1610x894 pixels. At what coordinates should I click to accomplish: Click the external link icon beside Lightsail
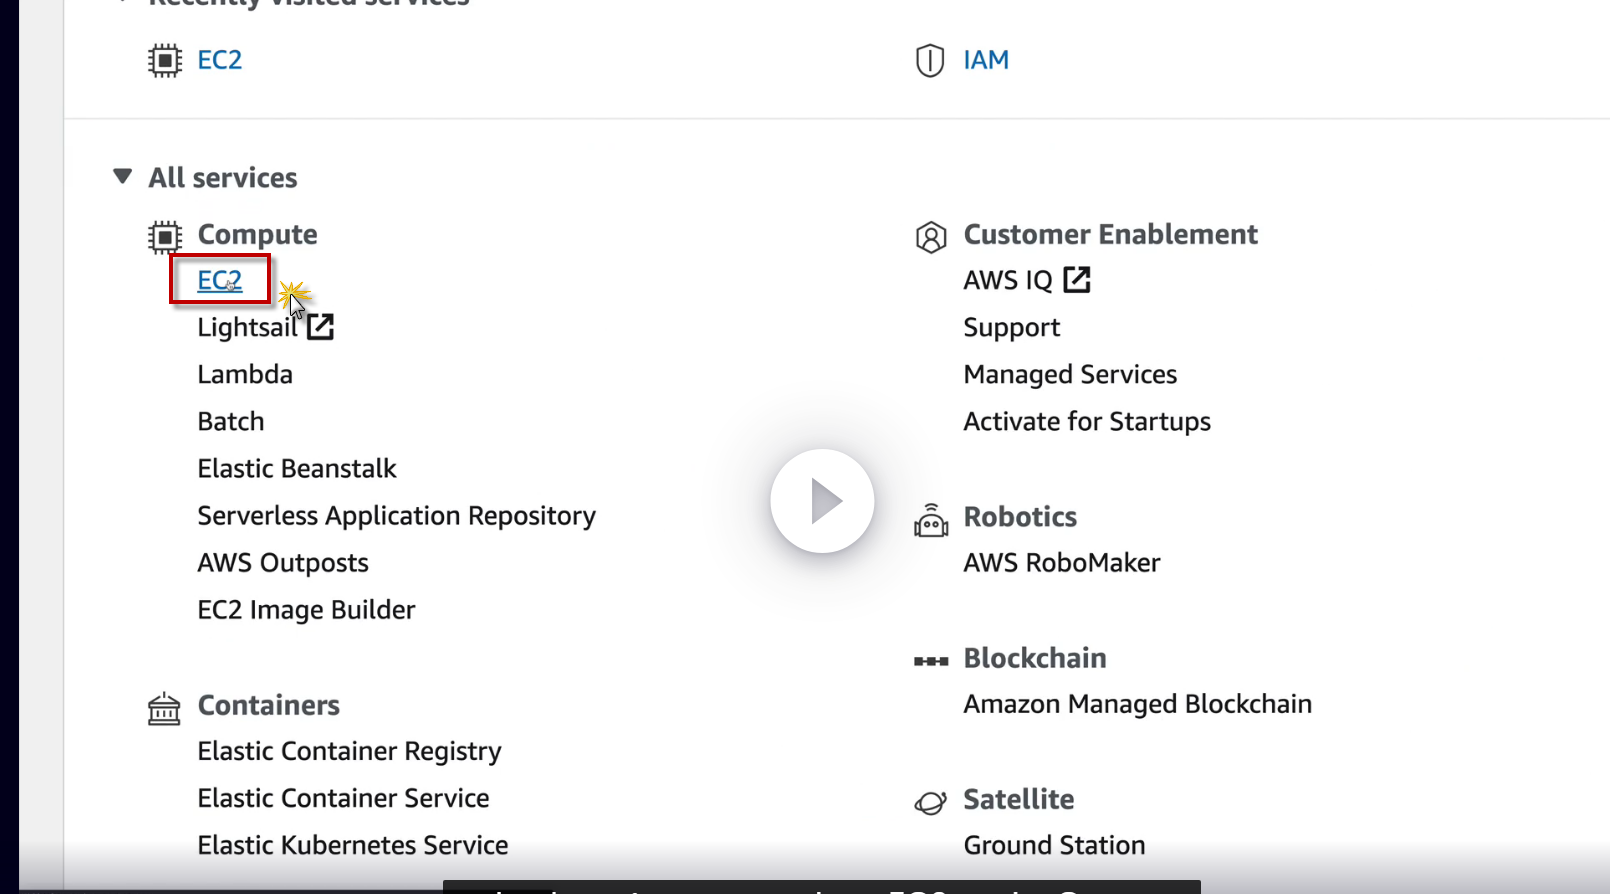[320, 327]
